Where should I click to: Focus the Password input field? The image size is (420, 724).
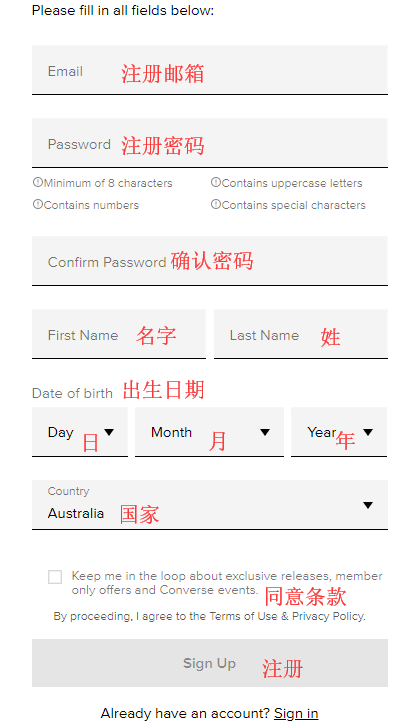point(210,143)
